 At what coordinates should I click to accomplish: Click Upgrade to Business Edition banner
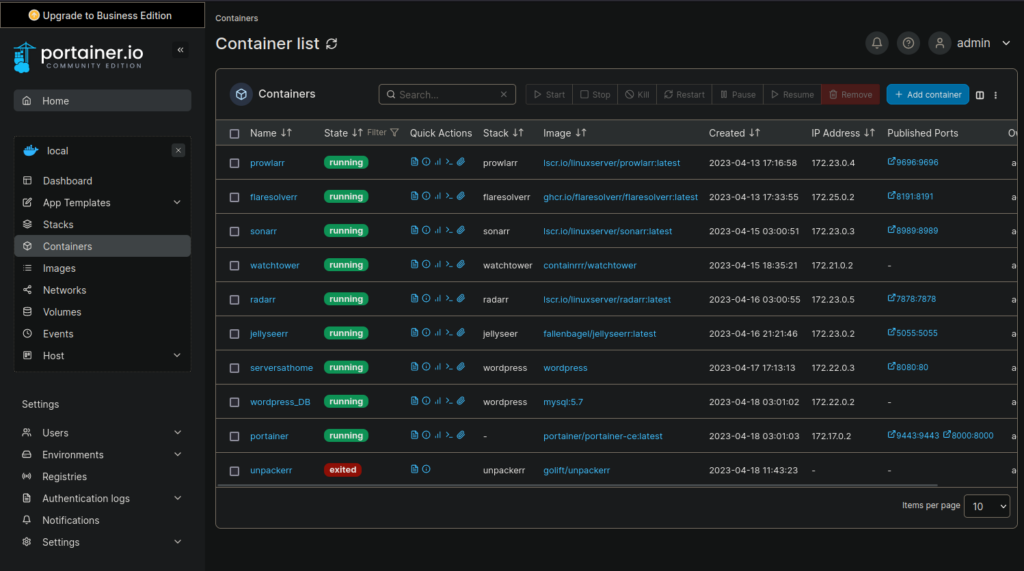tap(103, 15)
